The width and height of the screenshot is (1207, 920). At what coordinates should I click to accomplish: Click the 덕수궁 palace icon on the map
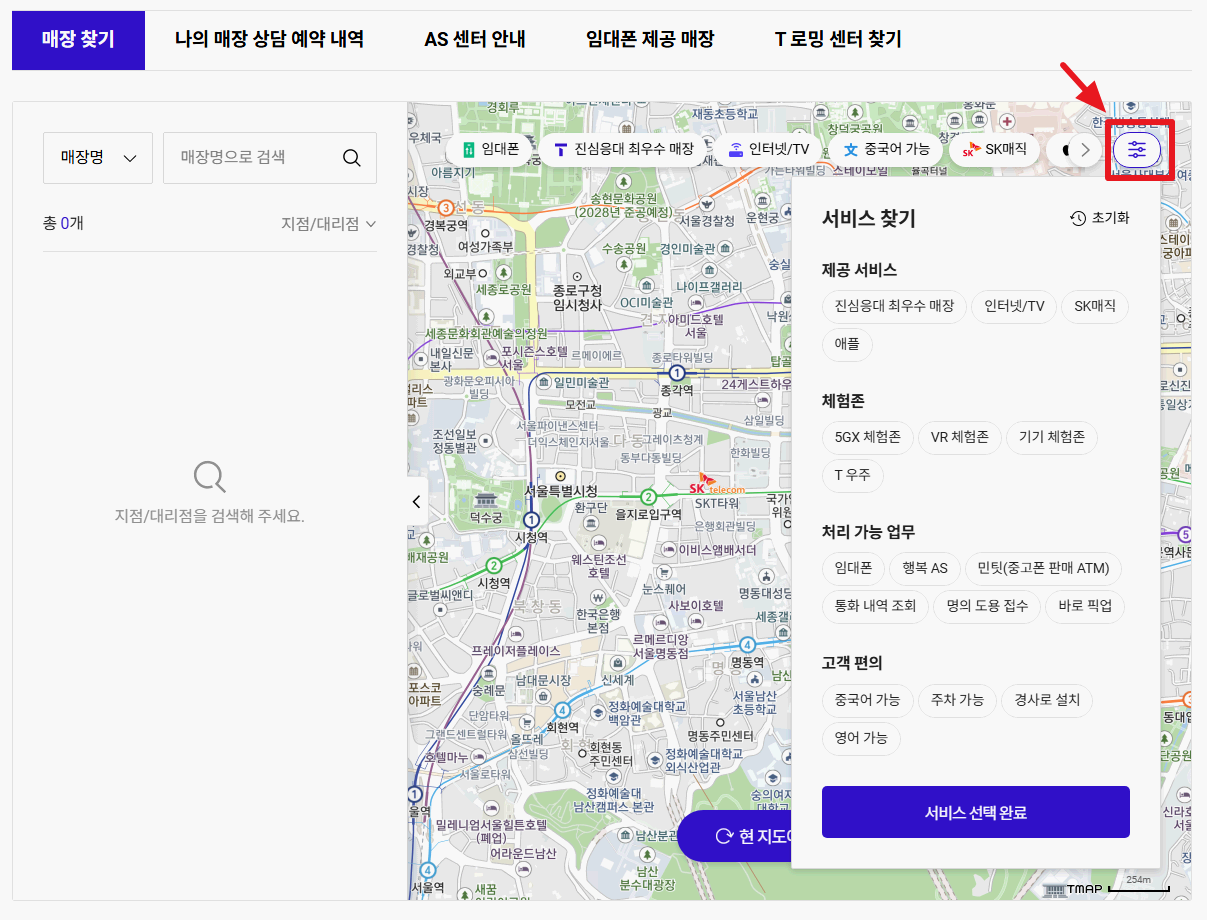[486, 500]
